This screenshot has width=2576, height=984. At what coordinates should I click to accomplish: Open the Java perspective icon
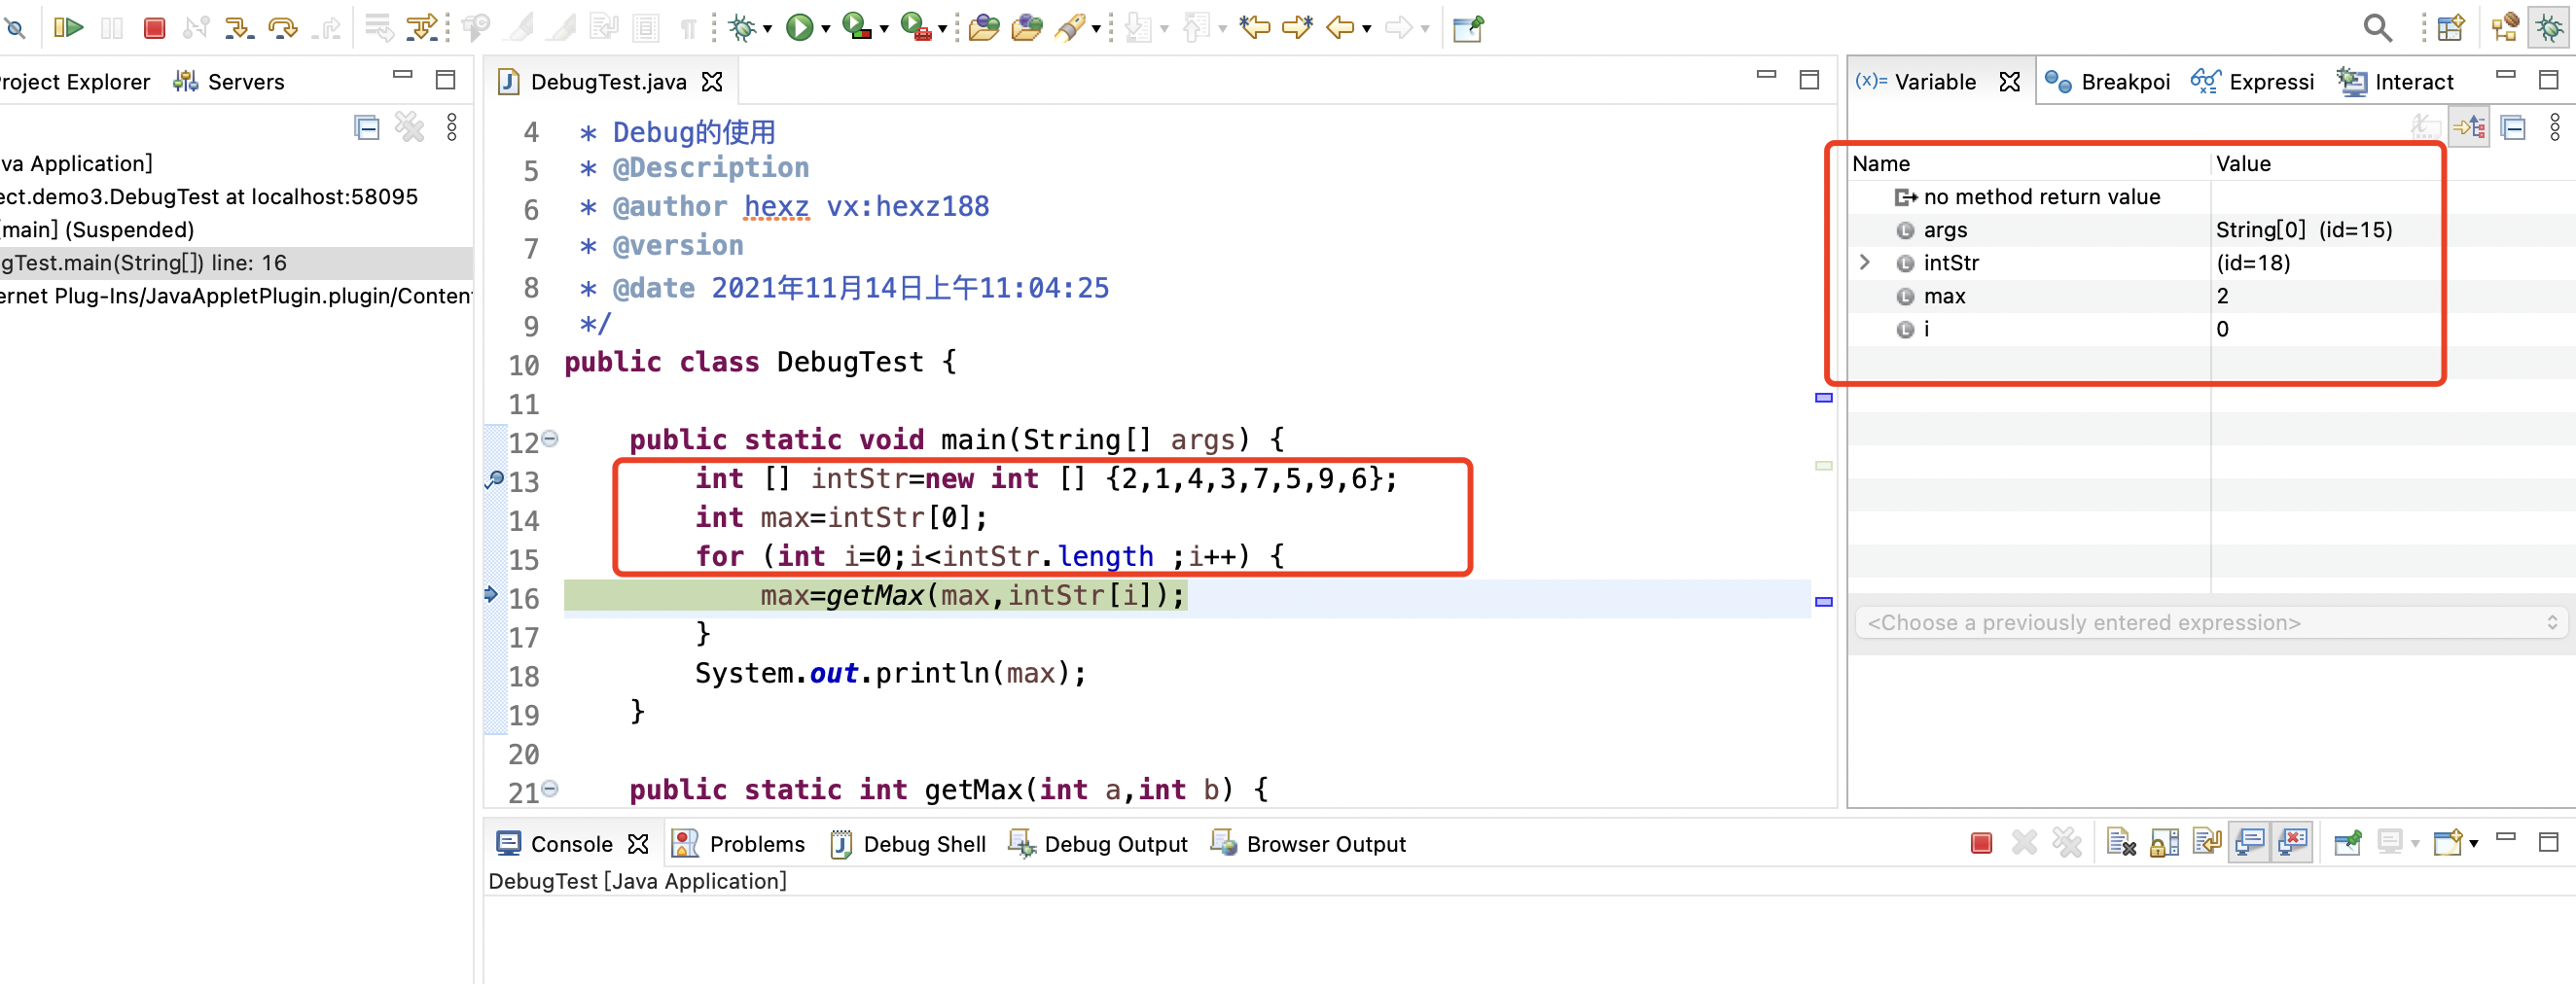[x=2505, y=27]
